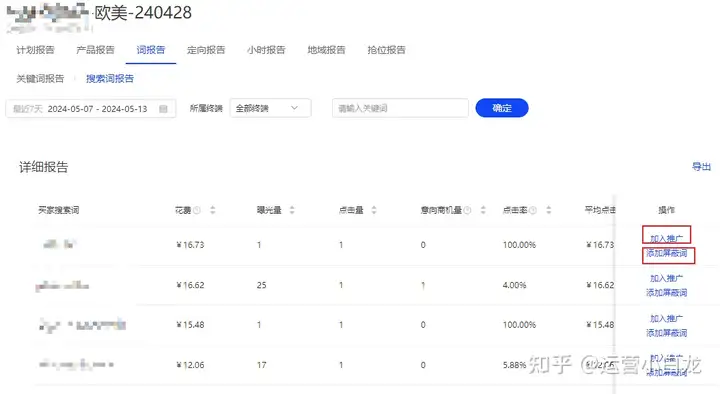Sort by 点击量 column arrows
Viewport: 720px width, 394px height.
(x=374, y=210)
